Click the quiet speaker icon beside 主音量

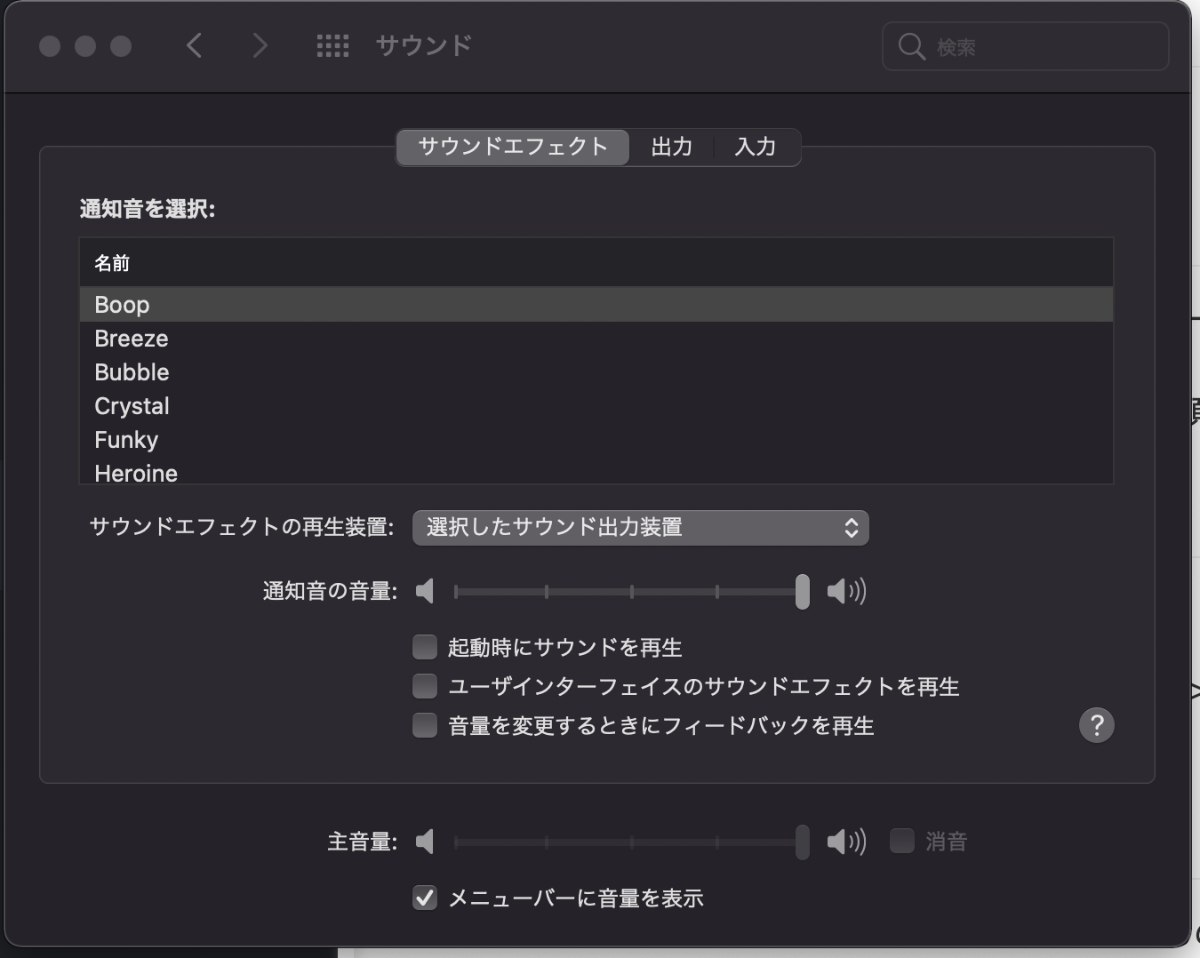[x=425, y=842]
